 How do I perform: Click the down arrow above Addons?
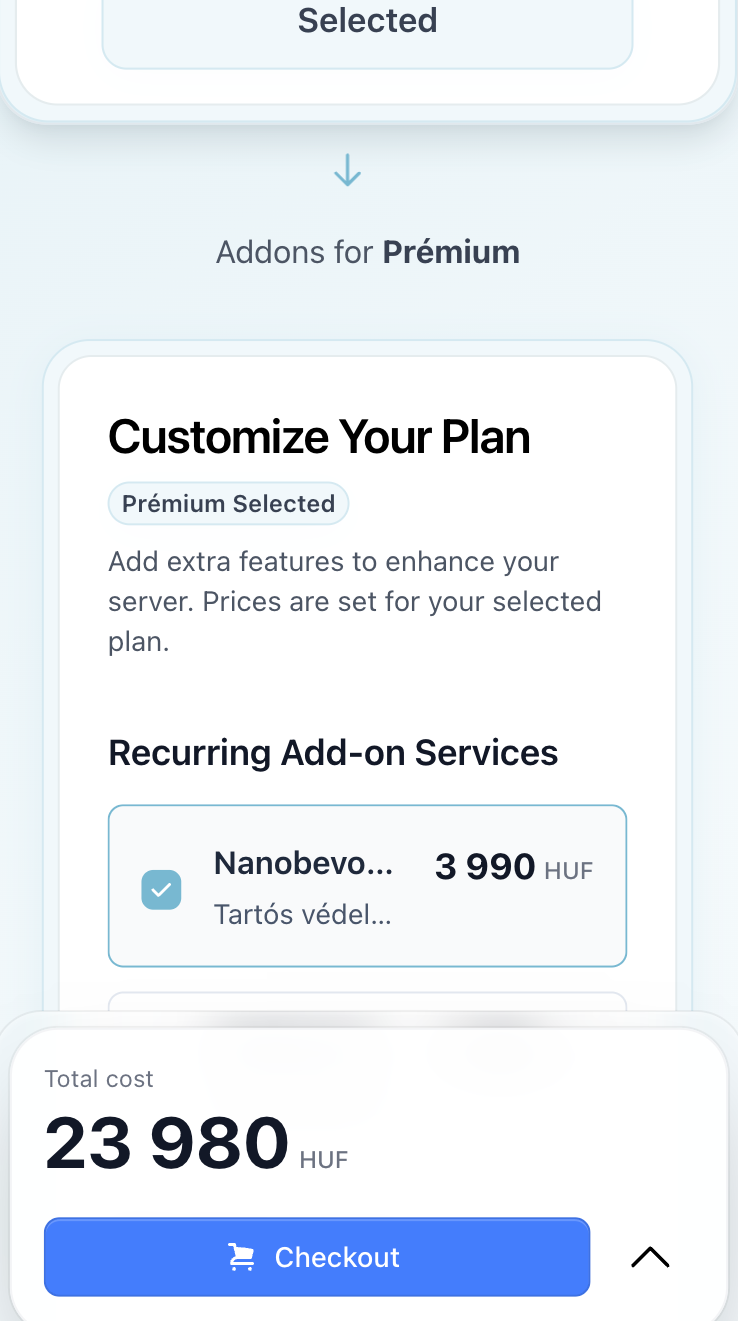click(x=347, y=171)
